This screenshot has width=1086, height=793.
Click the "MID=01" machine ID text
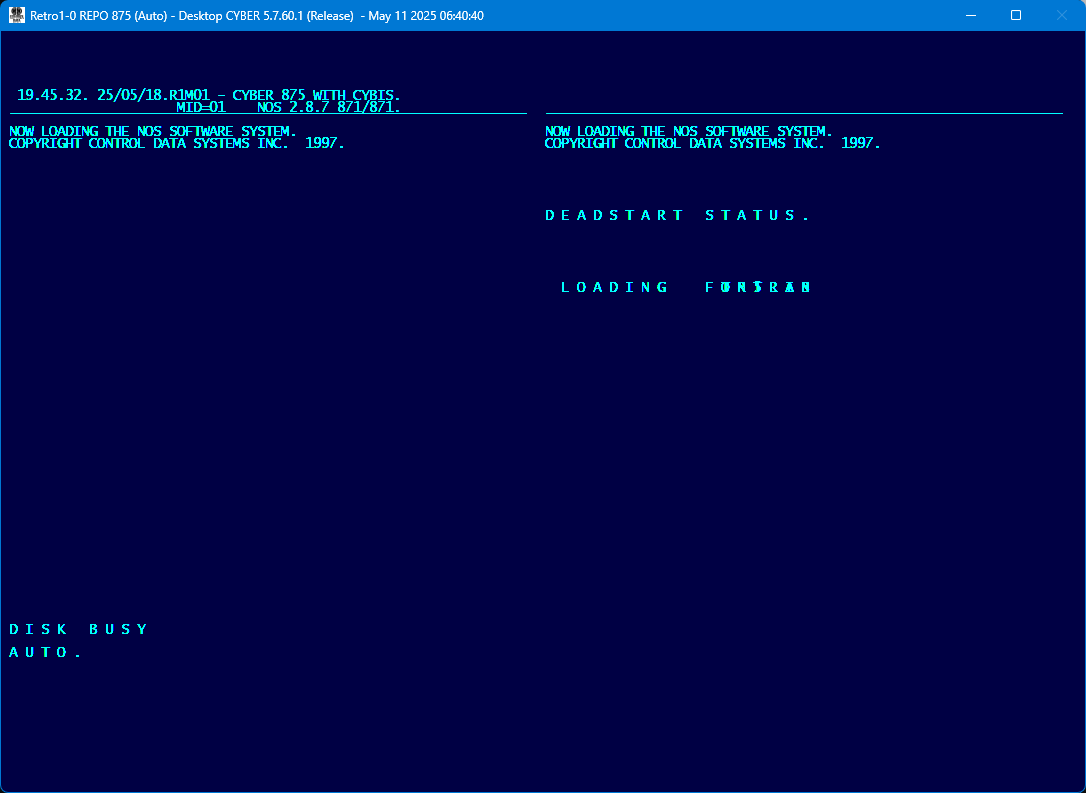(201, 106)
